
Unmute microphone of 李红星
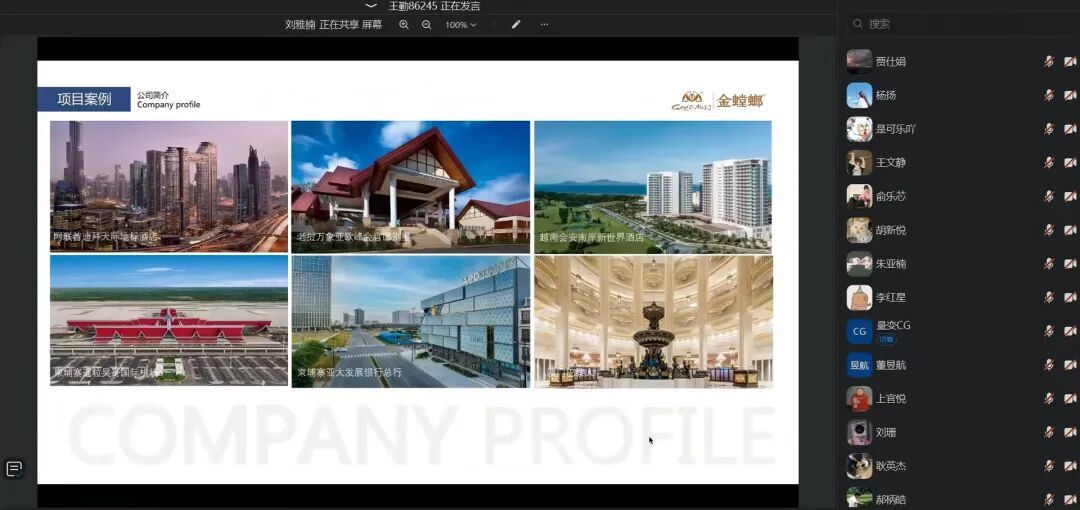1048,298
